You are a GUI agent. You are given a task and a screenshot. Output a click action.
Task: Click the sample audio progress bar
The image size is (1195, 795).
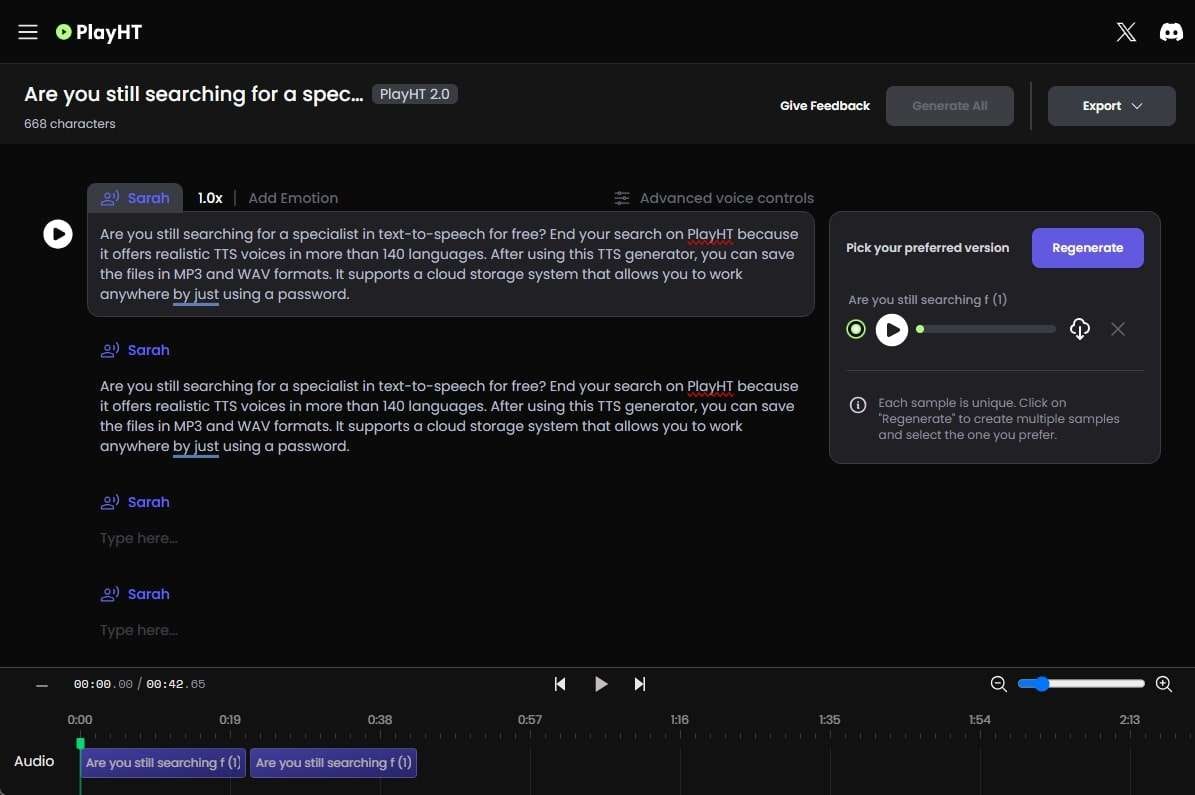pos(986,329)
